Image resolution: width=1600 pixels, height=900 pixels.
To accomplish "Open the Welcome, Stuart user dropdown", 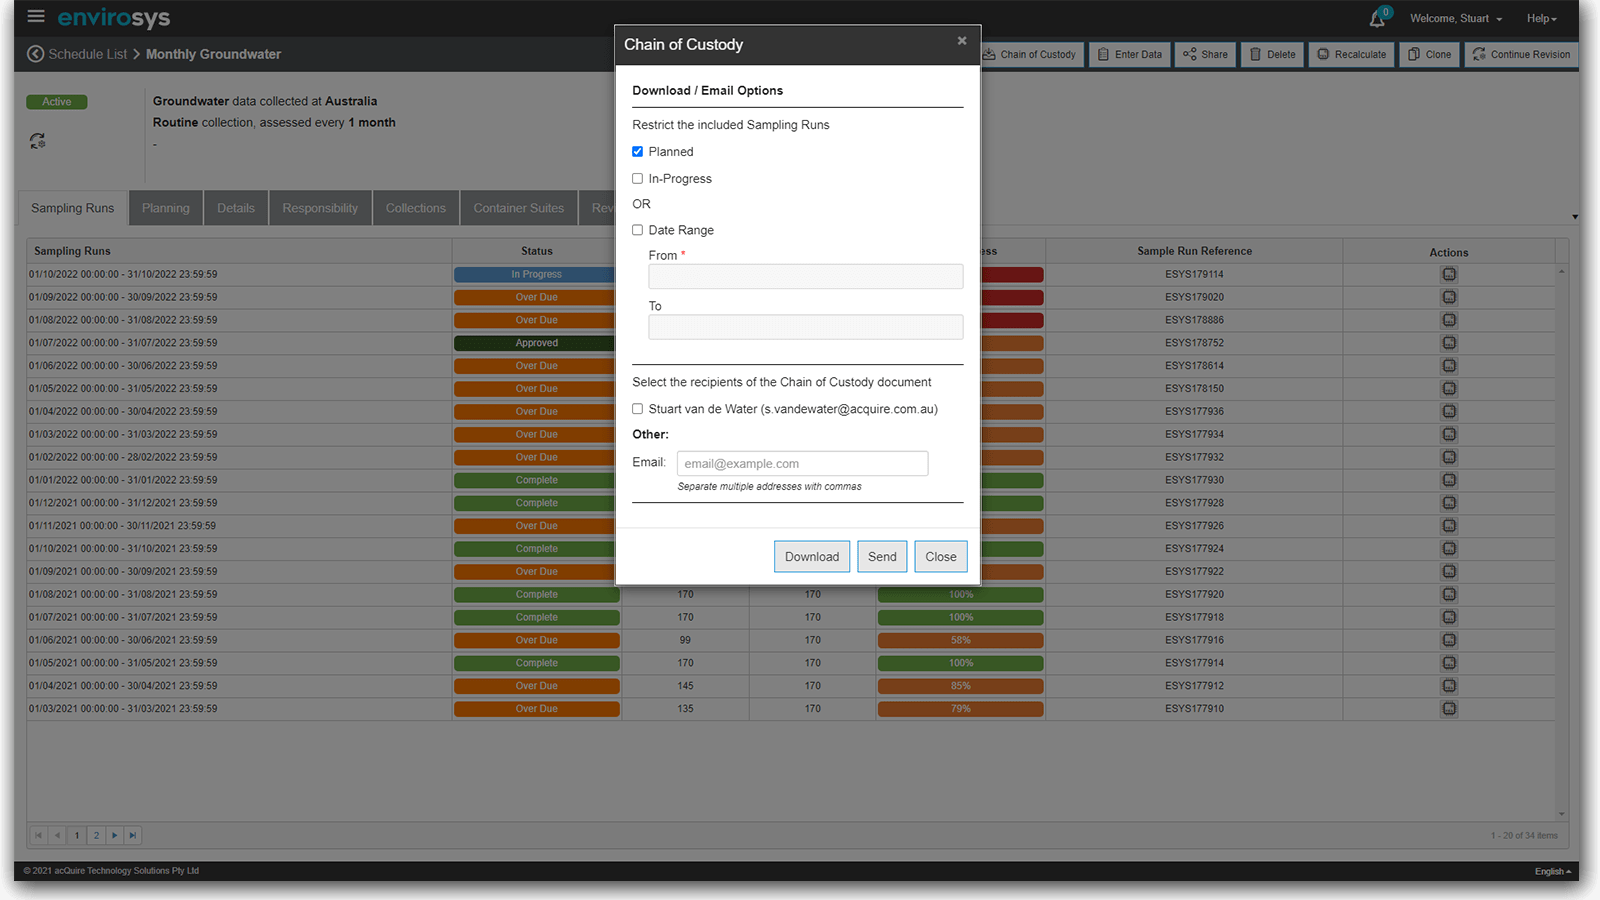I will pyautogui.click(x=1455, y=19).
